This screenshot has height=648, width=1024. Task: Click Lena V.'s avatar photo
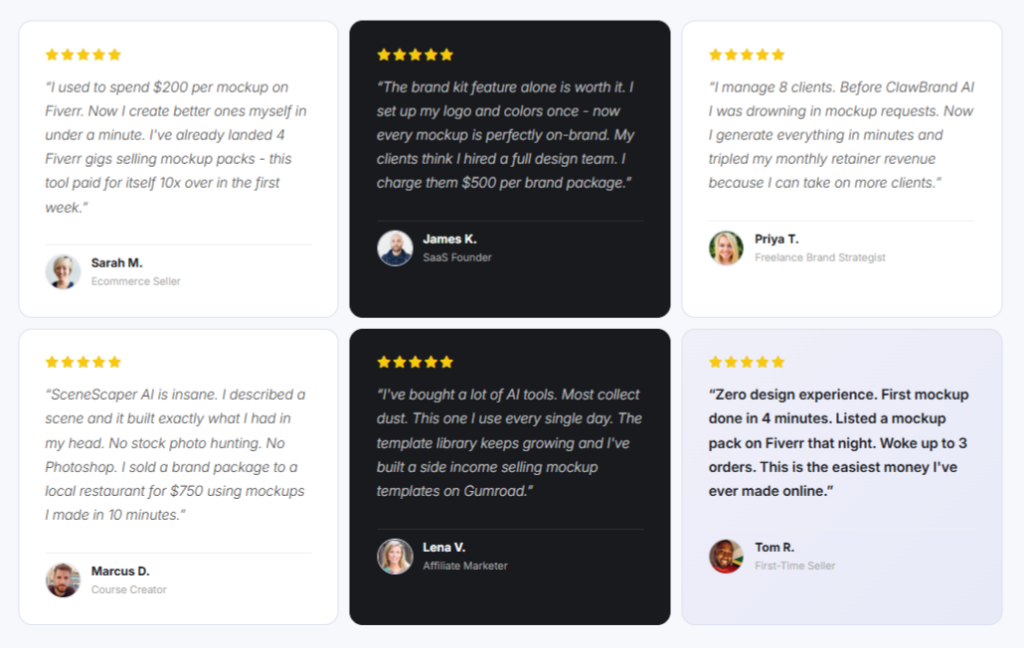[395, 556]
